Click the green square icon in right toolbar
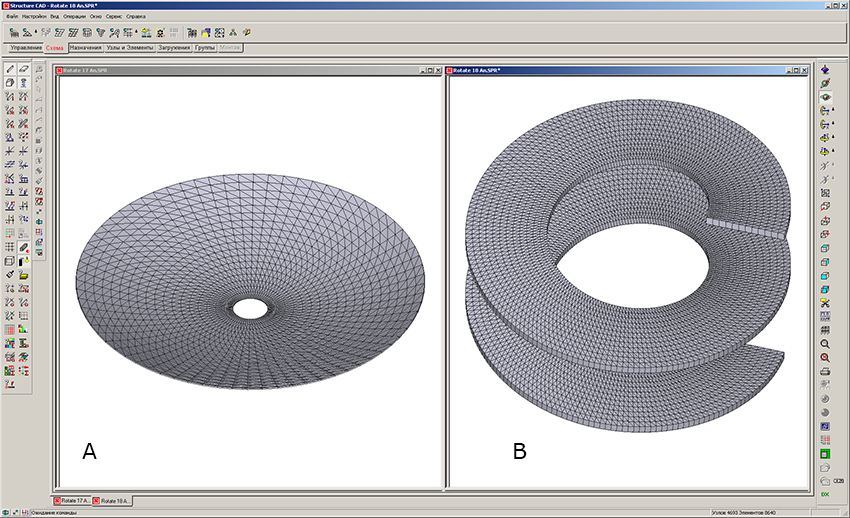The height and width of the screenshot is (518, 850). pyautogui.click(x=825, y=453)
